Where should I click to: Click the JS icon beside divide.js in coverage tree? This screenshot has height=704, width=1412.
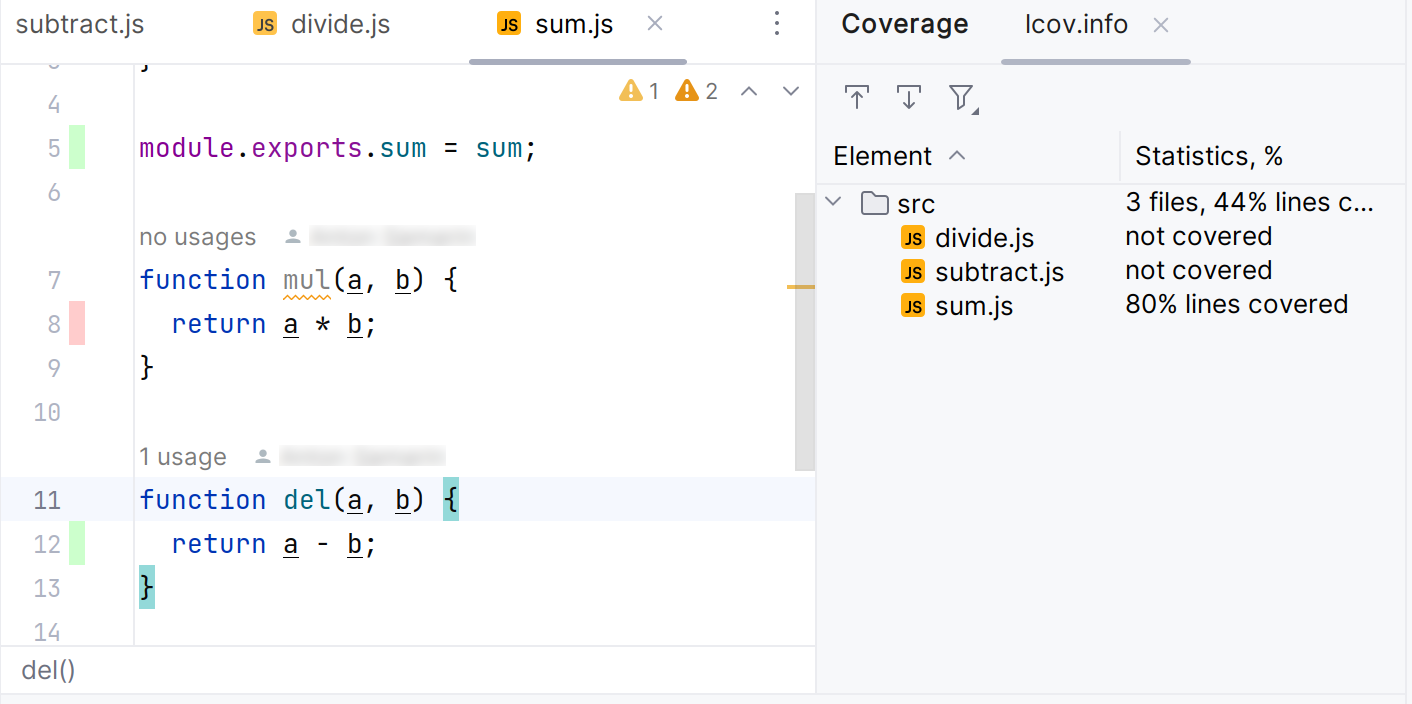(x=913, y=238)
